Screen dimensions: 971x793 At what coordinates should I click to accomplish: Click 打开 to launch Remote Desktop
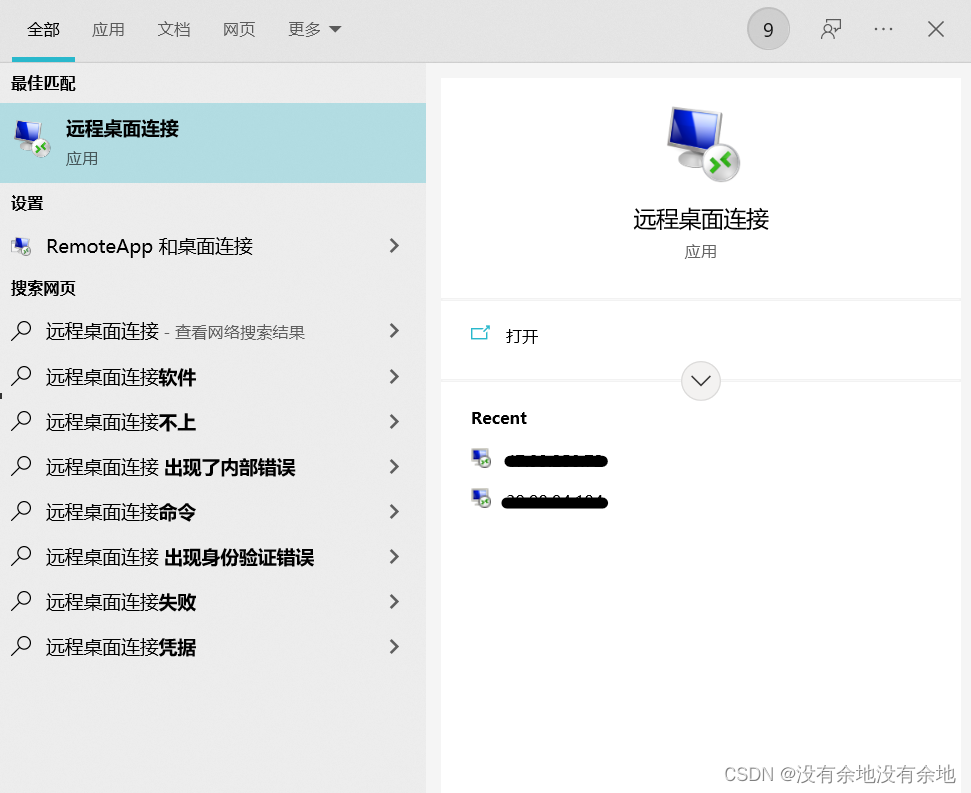(522, 336)
